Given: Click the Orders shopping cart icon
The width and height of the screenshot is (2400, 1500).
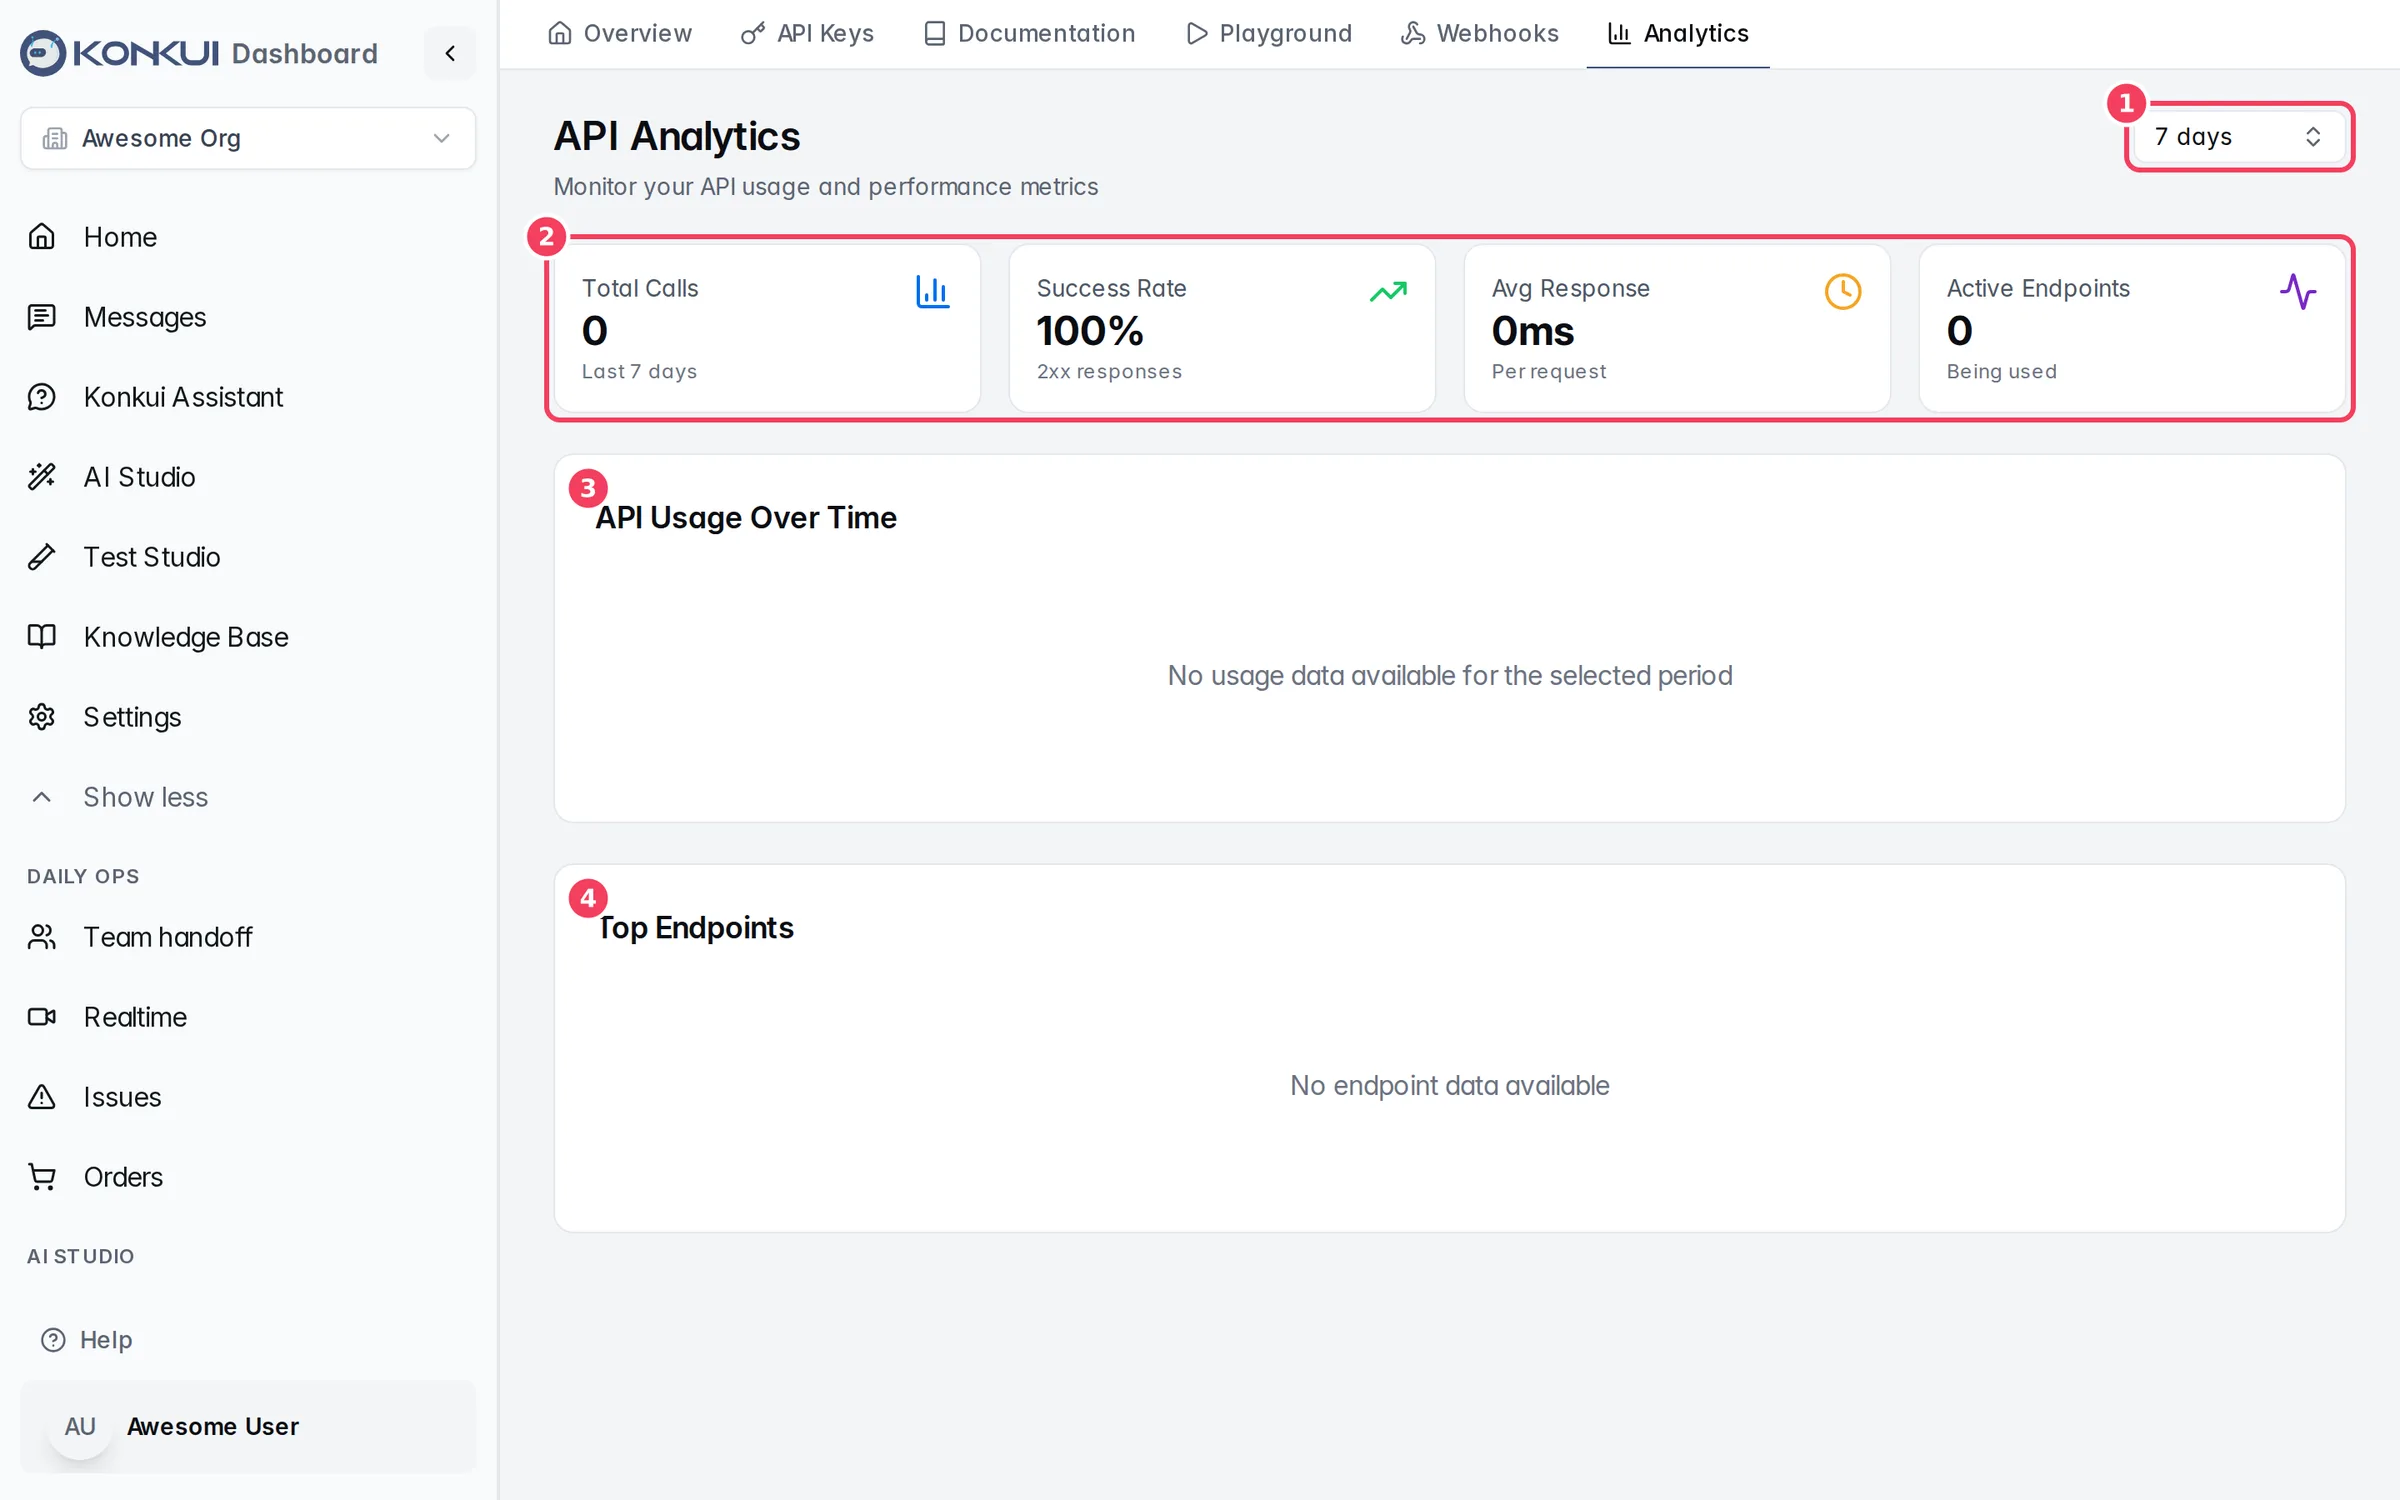Looking at the screenshot, I should (x=42, y=1177).
